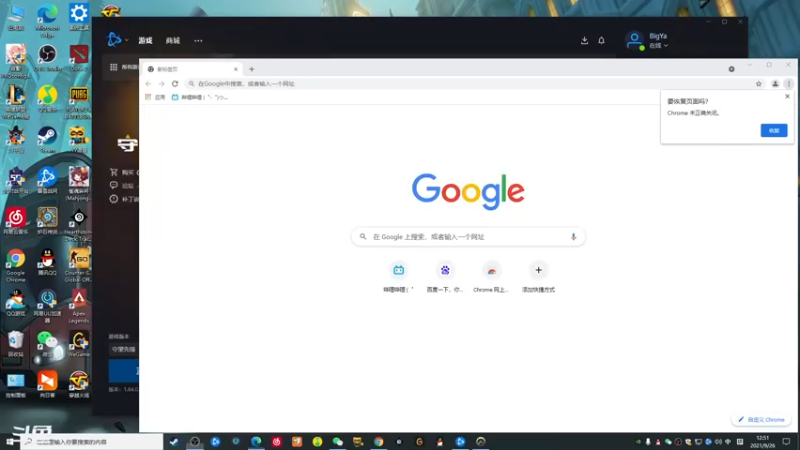Open the Shop tab in Battle.net
This screenshot has width=800, height=450.
[x=173, y=40]
